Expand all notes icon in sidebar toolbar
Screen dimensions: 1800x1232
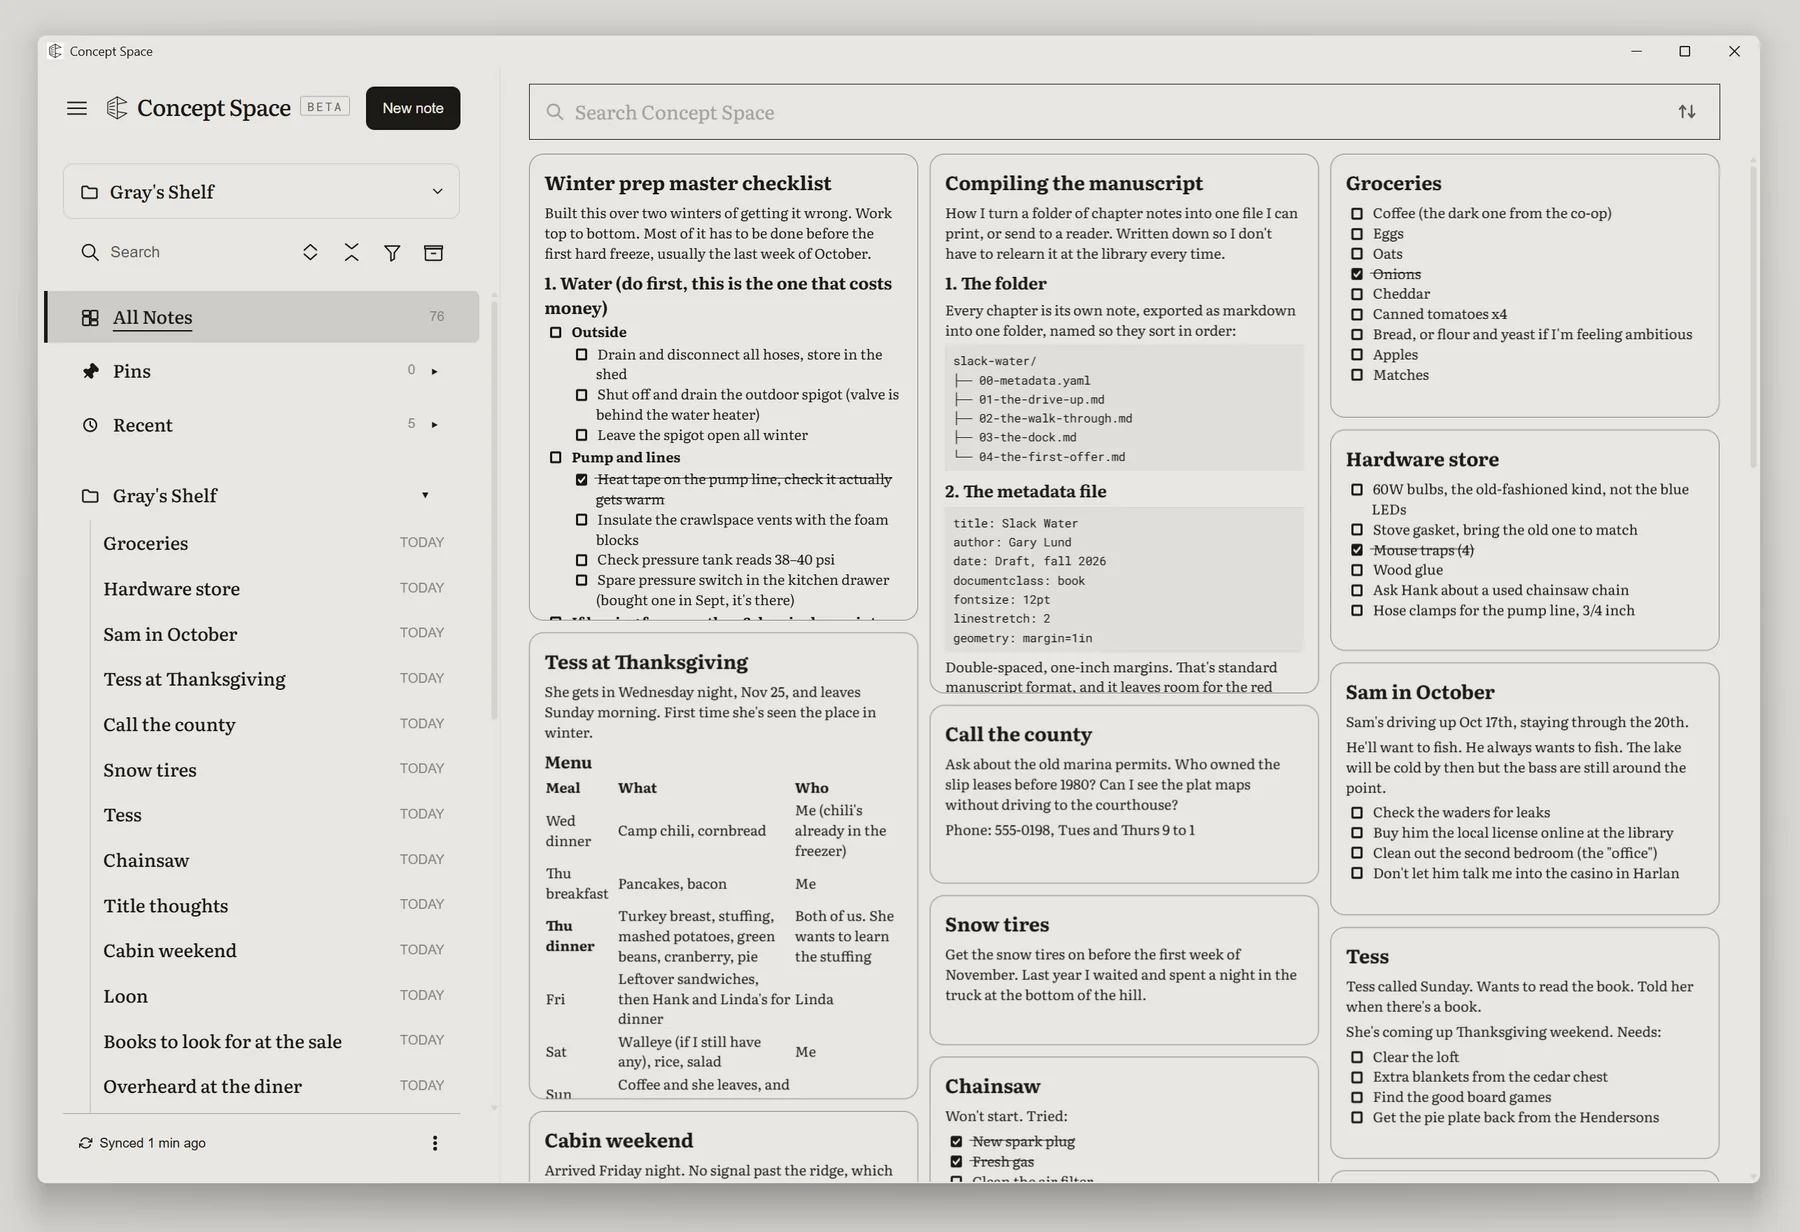310,252
